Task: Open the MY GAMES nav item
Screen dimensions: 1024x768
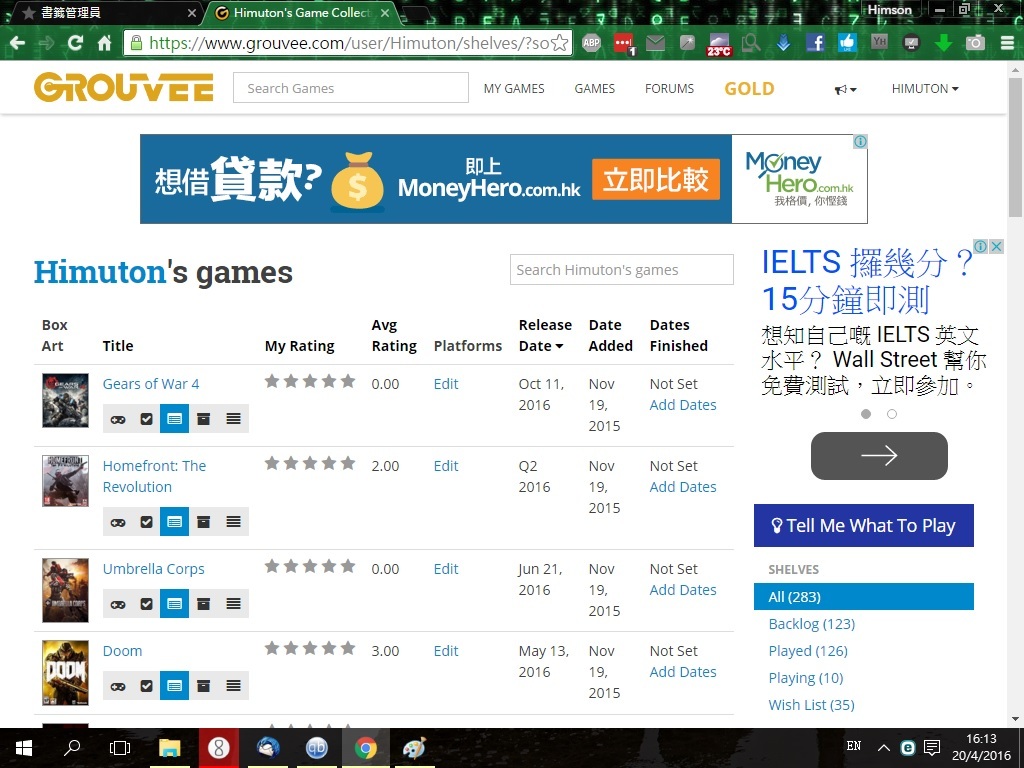Action: pos(514,88)
